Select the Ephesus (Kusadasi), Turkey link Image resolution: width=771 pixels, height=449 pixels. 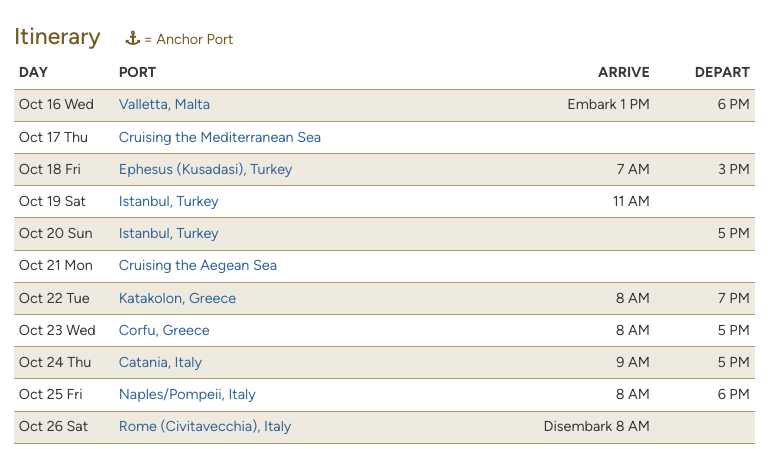[205, 169]
